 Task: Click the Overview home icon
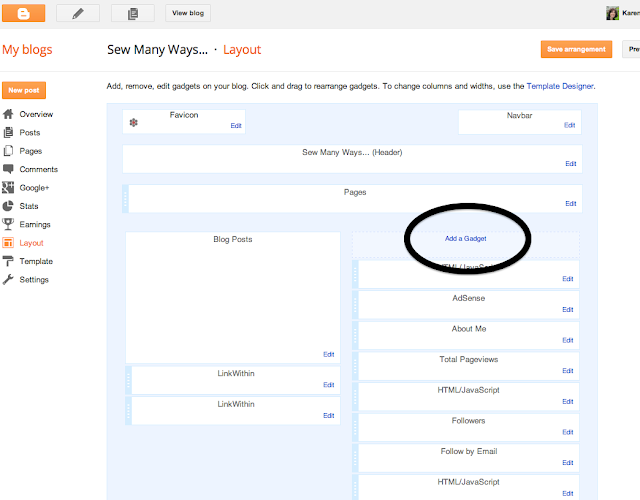8,114
